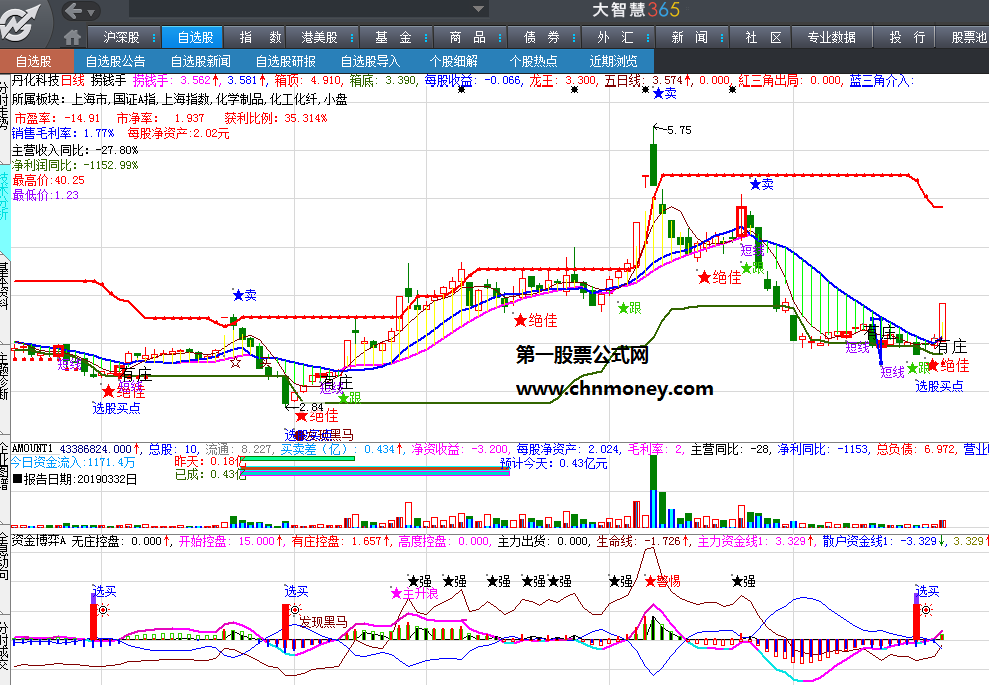Click the 报告日期 20190332日 text
Image resolution: width=989 pixels, height=685 pixels.
[75, 479]
